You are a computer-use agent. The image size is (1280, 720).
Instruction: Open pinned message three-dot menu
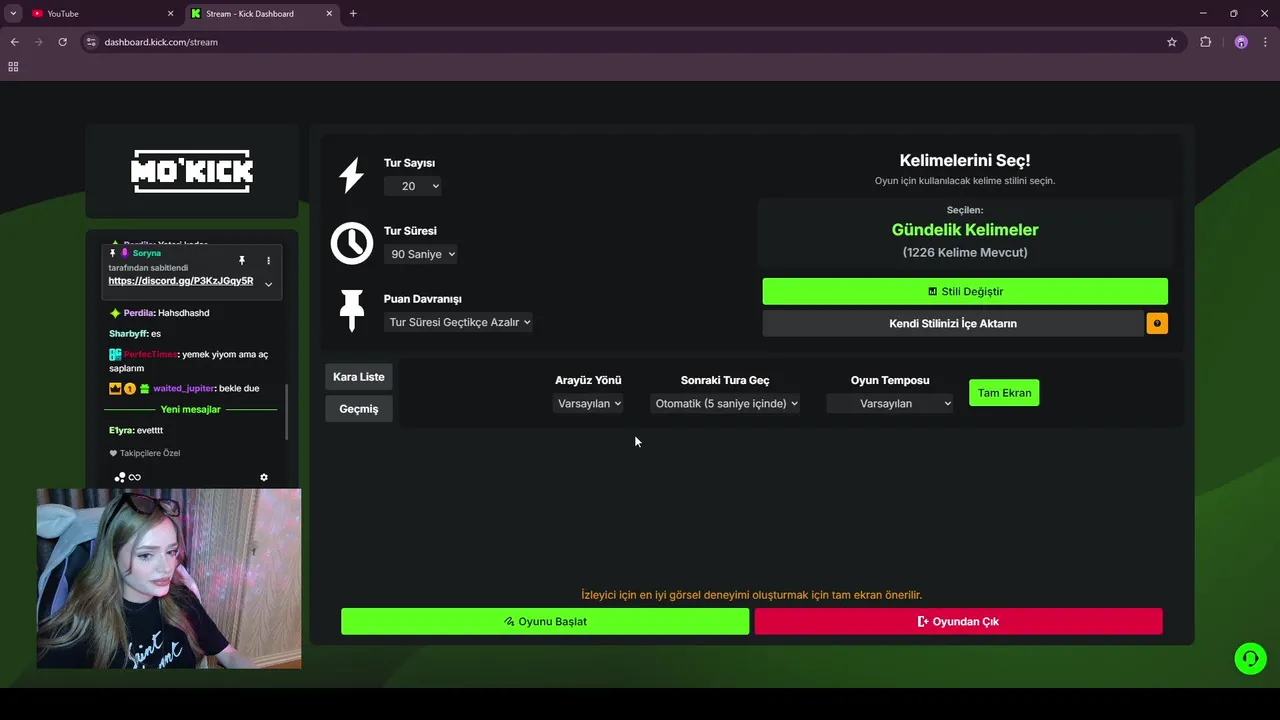tap(268, 261)
